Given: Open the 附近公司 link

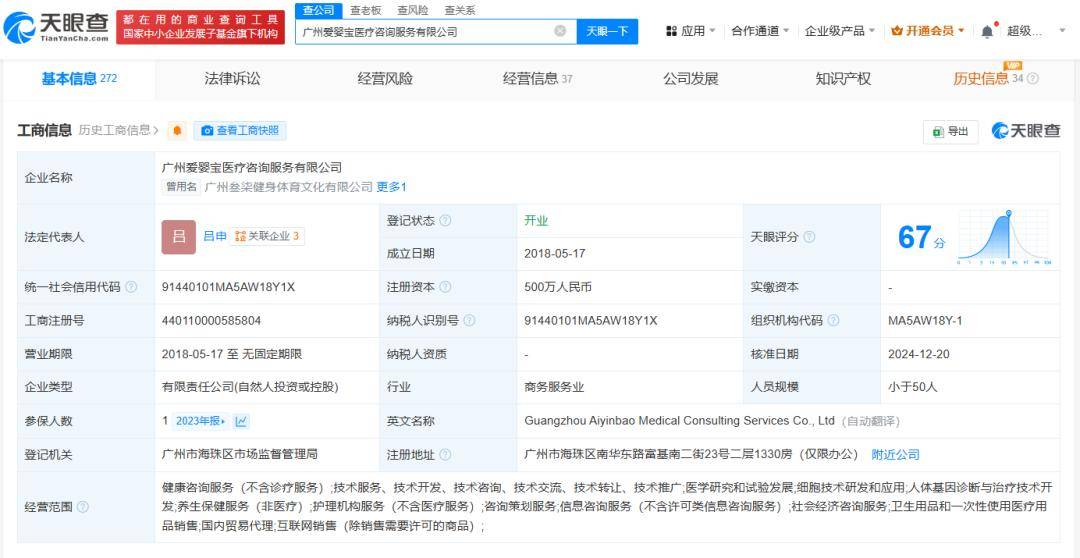Looking at the screenshot, I should (x=895, y=454).
